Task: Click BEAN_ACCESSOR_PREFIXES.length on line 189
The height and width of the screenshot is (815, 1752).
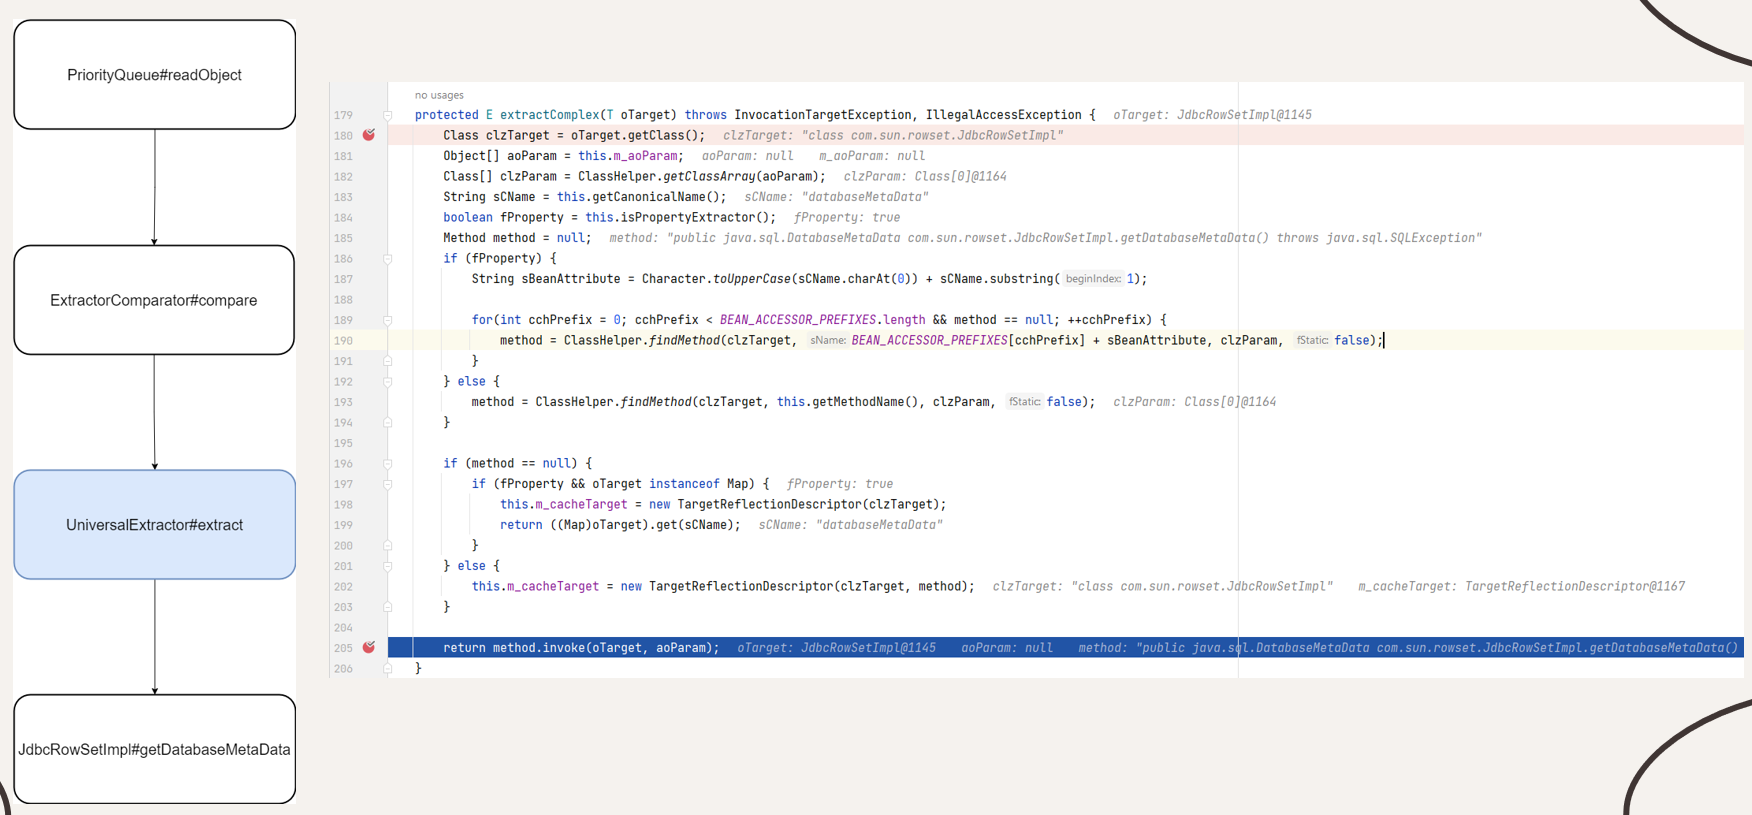Action: pyautogui.click(x=822, y=320)
